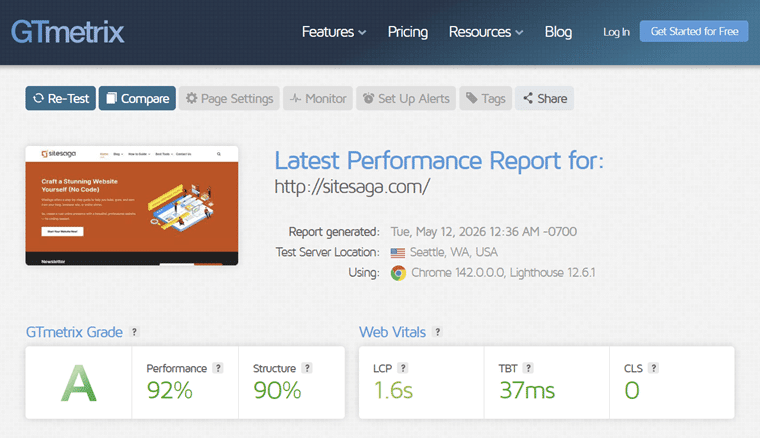Screen dimensions: 760x438
Task: Click help icon beside Web Vitals
Action: click(x=438, y=332)
